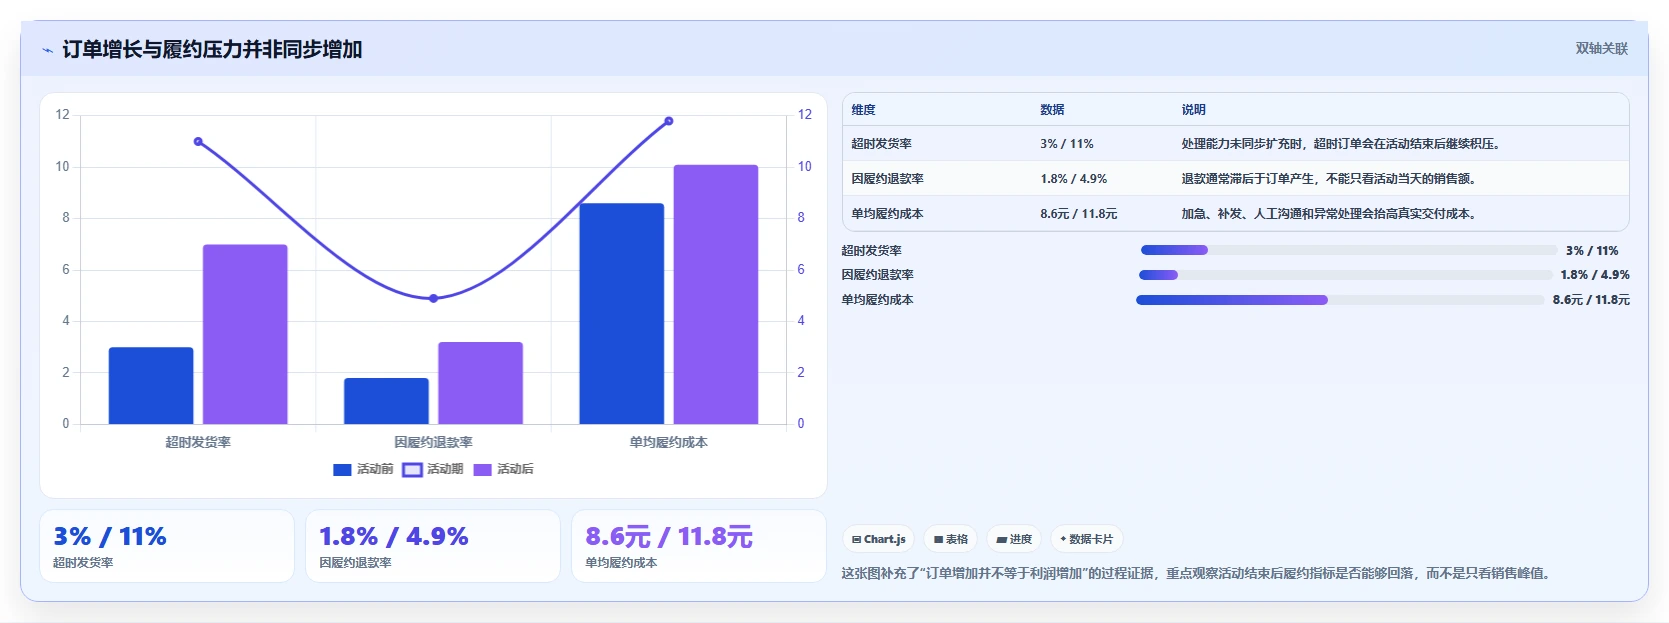Screen dimensions: 1669x623
Task: Click the 因履约退款率 purple bar in the chart
Action: point(480,383)
